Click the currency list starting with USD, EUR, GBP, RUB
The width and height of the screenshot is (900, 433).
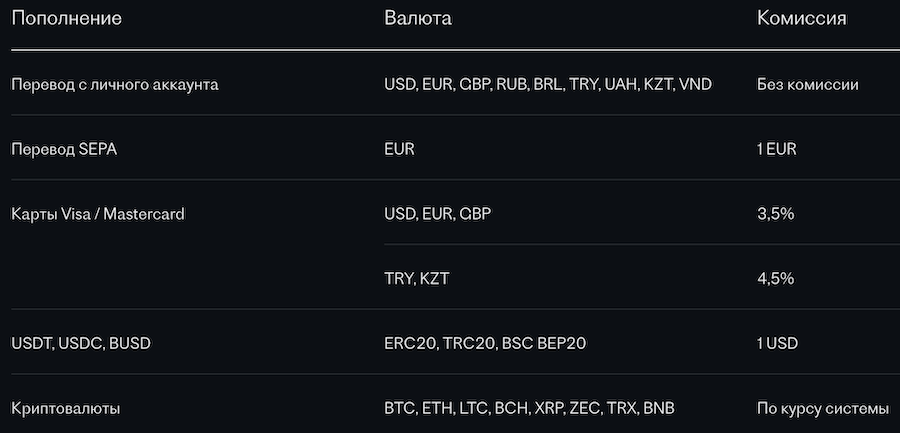pos(548,84)
